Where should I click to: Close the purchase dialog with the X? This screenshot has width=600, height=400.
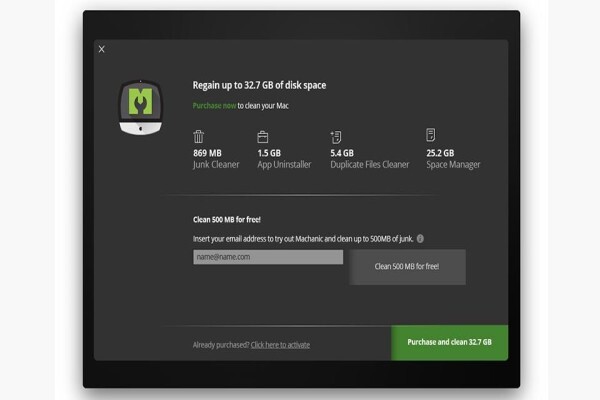101,49
